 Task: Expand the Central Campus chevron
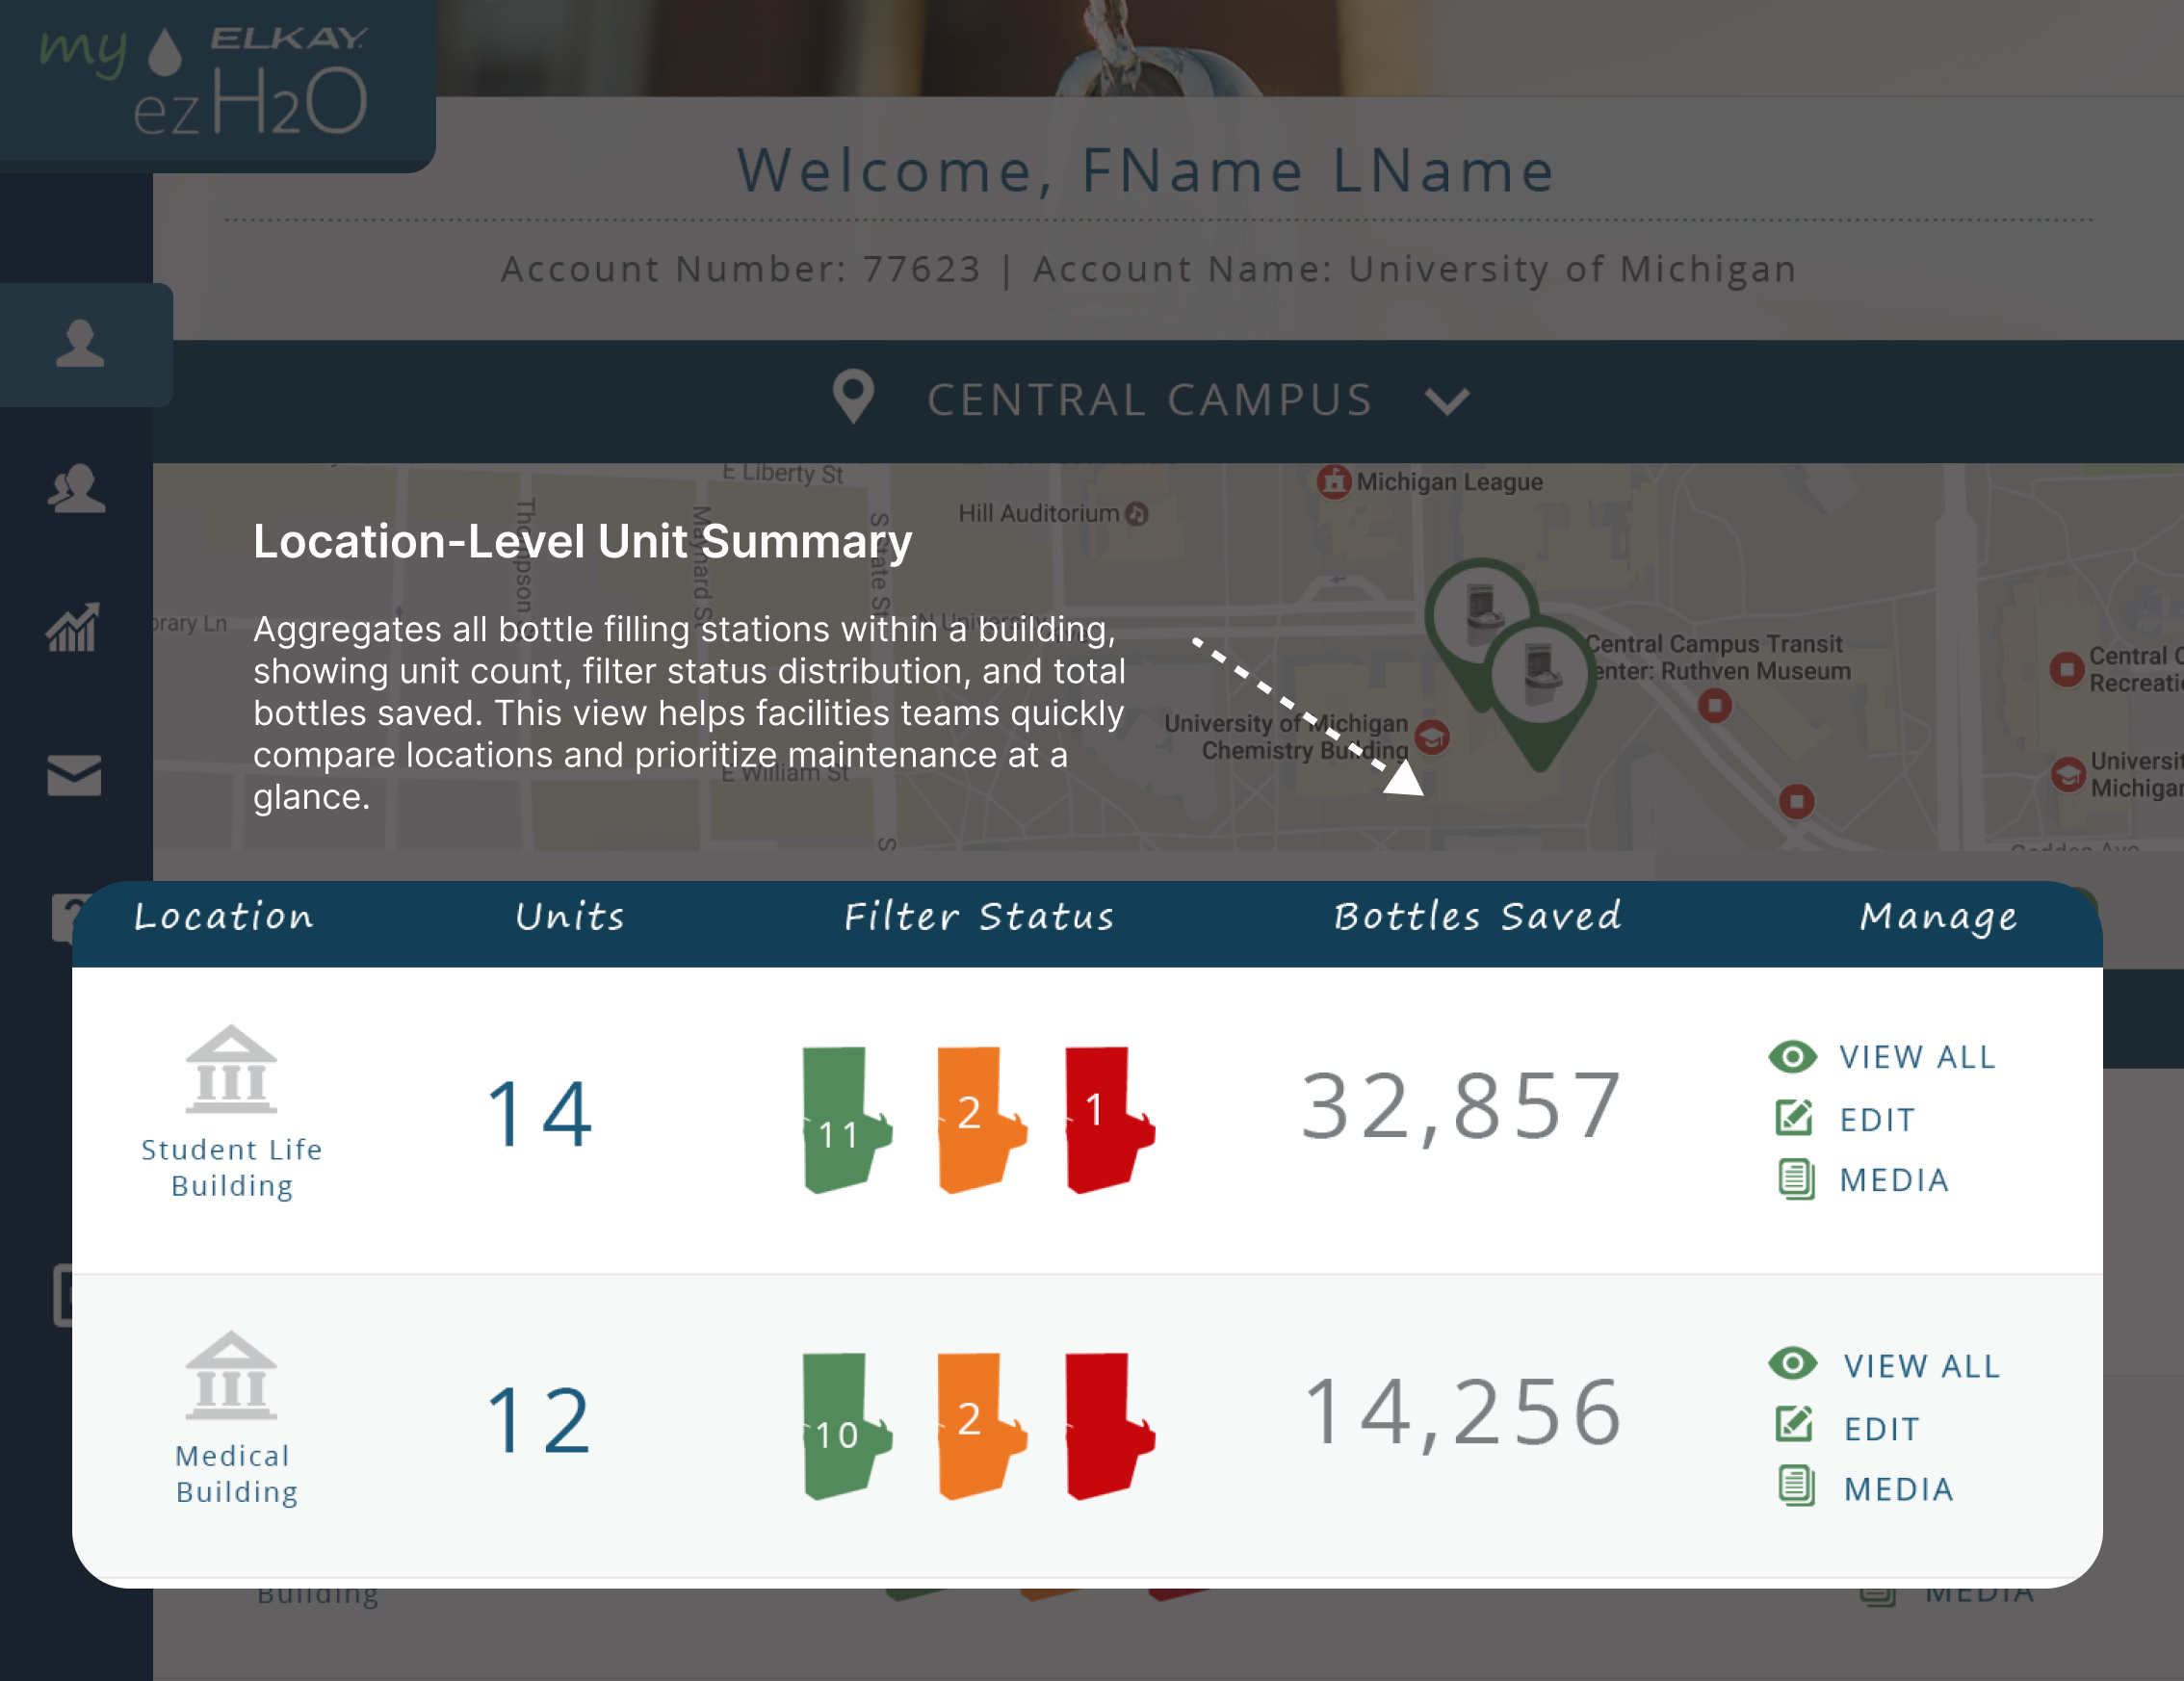click(1446, 401)
